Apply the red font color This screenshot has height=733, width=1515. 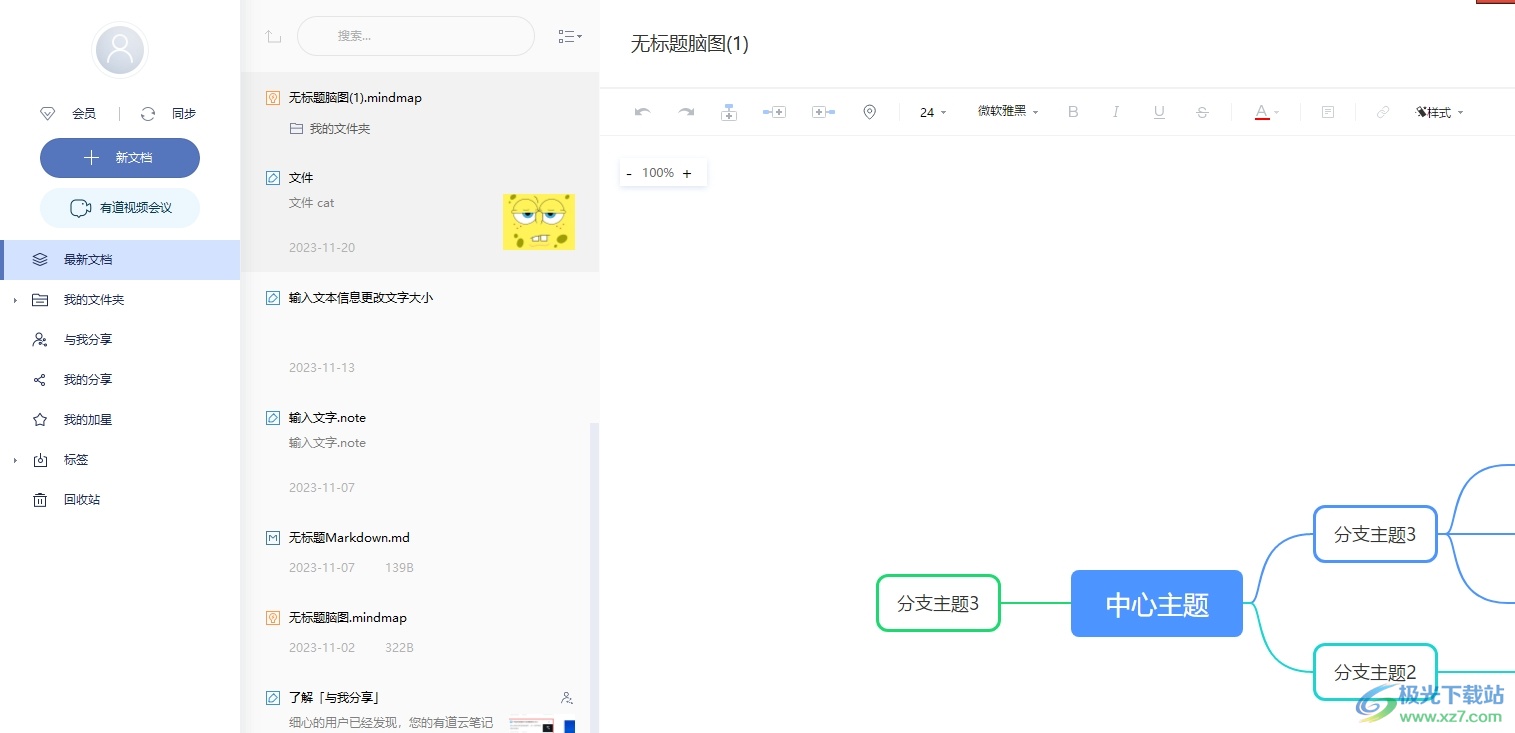[1262, 112]
